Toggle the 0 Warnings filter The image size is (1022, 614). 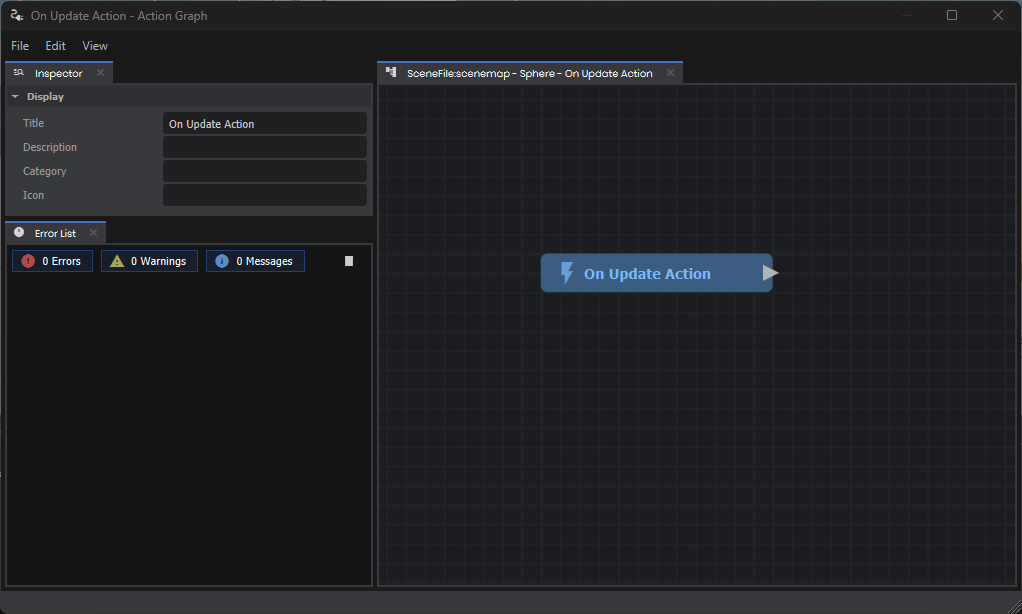(149, 260)
